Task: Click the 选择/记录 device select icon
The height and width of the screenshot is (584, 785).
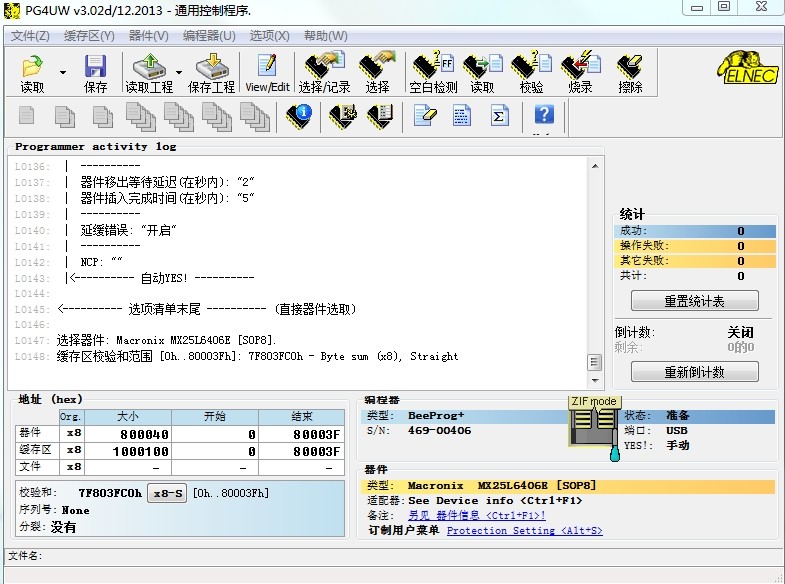Action: pyautogui.click(x=324, y=73)
